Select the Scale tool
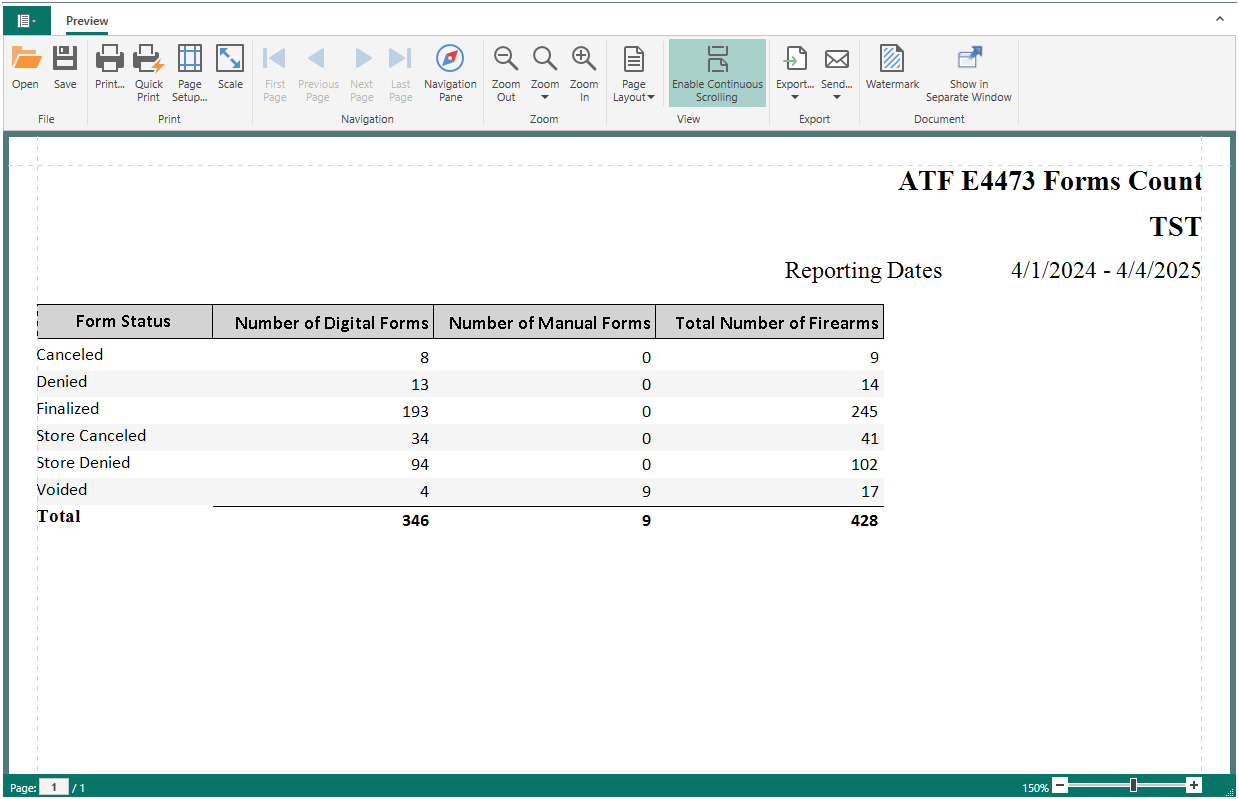Image resolution: width=1239 pixels, height=799 pixels. pos(230,68)
